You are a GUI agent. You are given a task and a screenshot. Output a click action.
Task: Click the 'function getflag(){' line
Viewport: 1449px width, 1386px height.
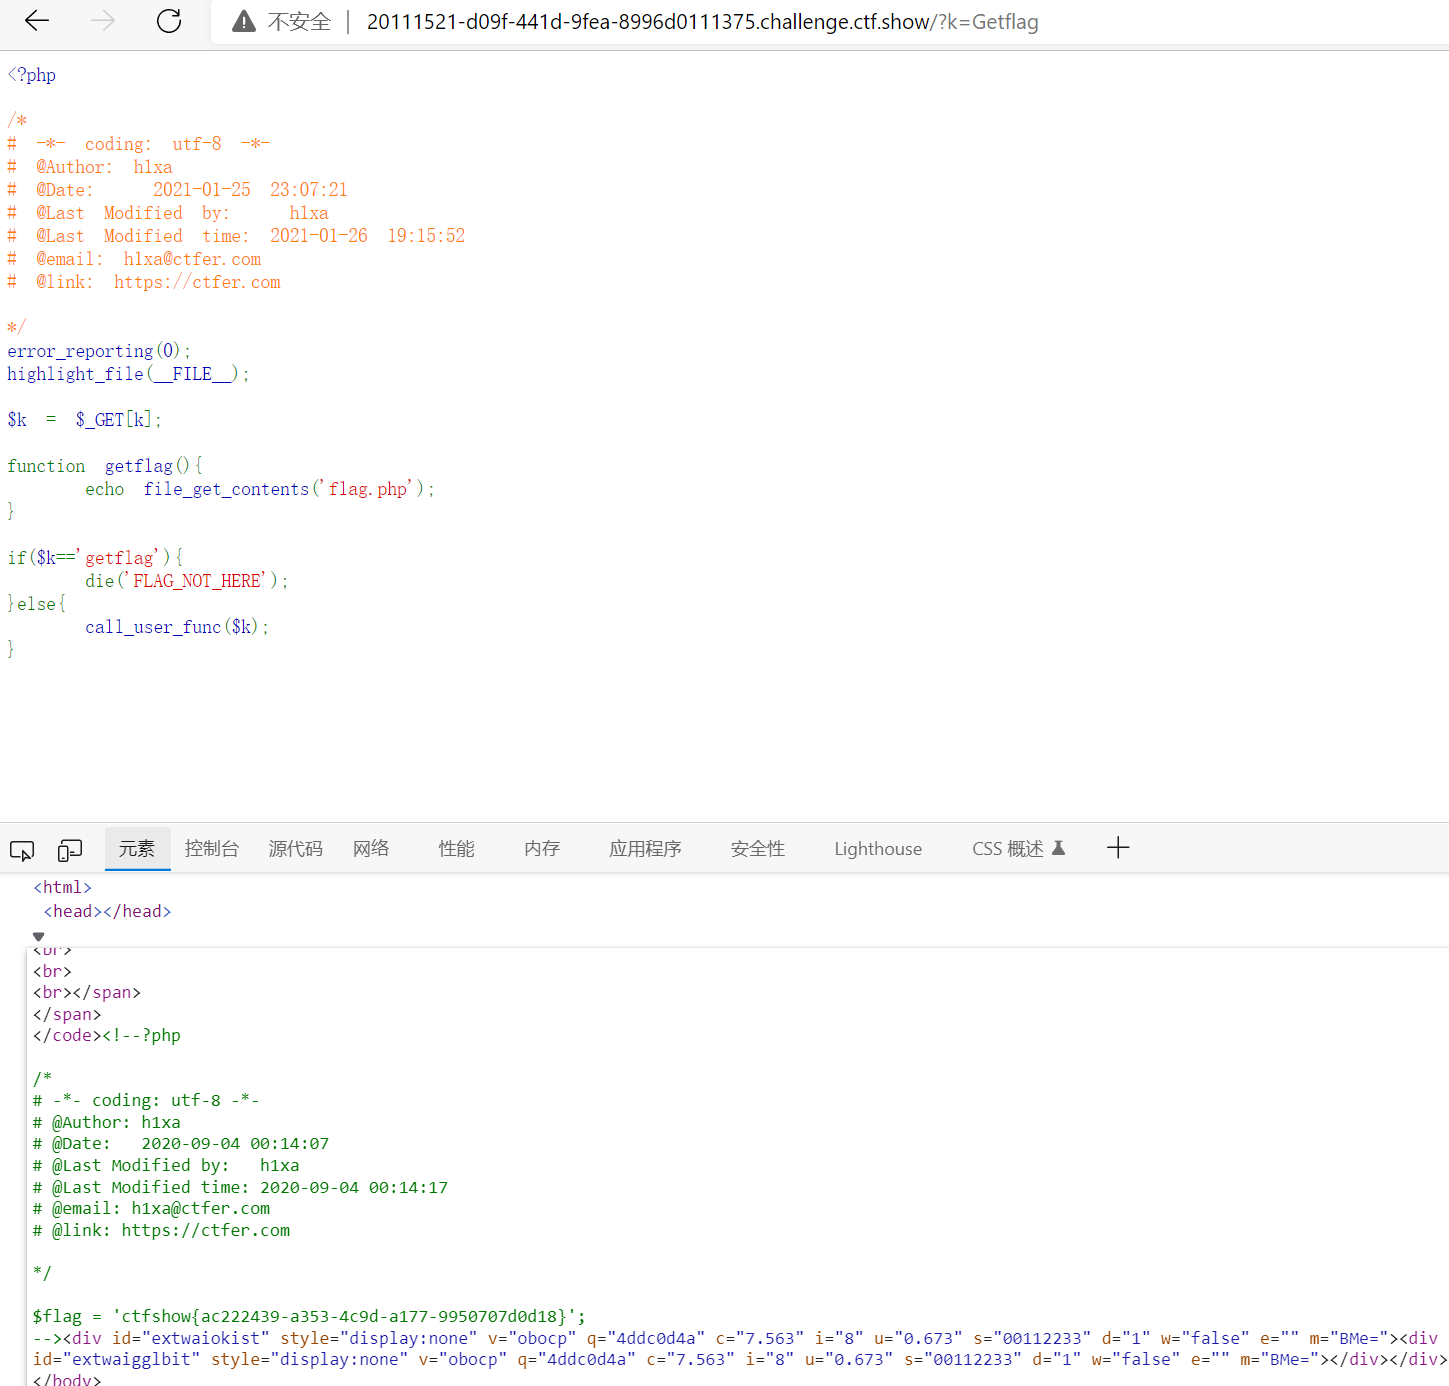point(105,466)
